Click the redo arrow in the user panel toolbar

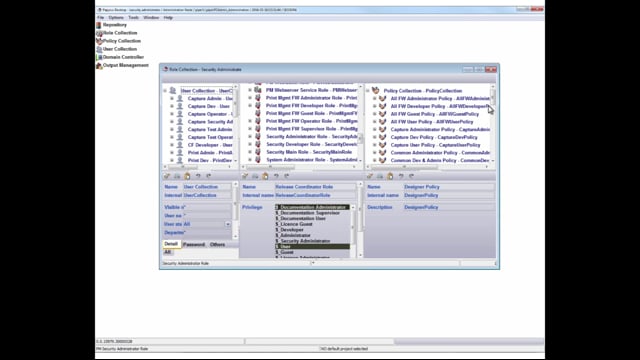[209, 176]
